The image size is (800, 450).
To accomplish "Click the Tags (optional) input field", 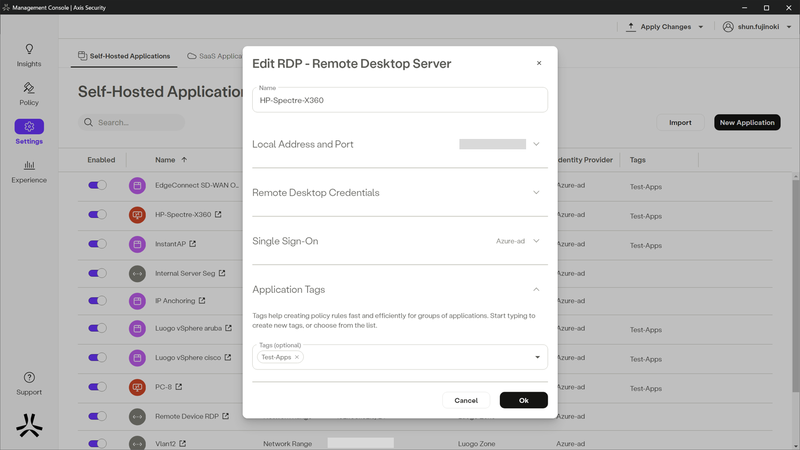I will point(400,357).
